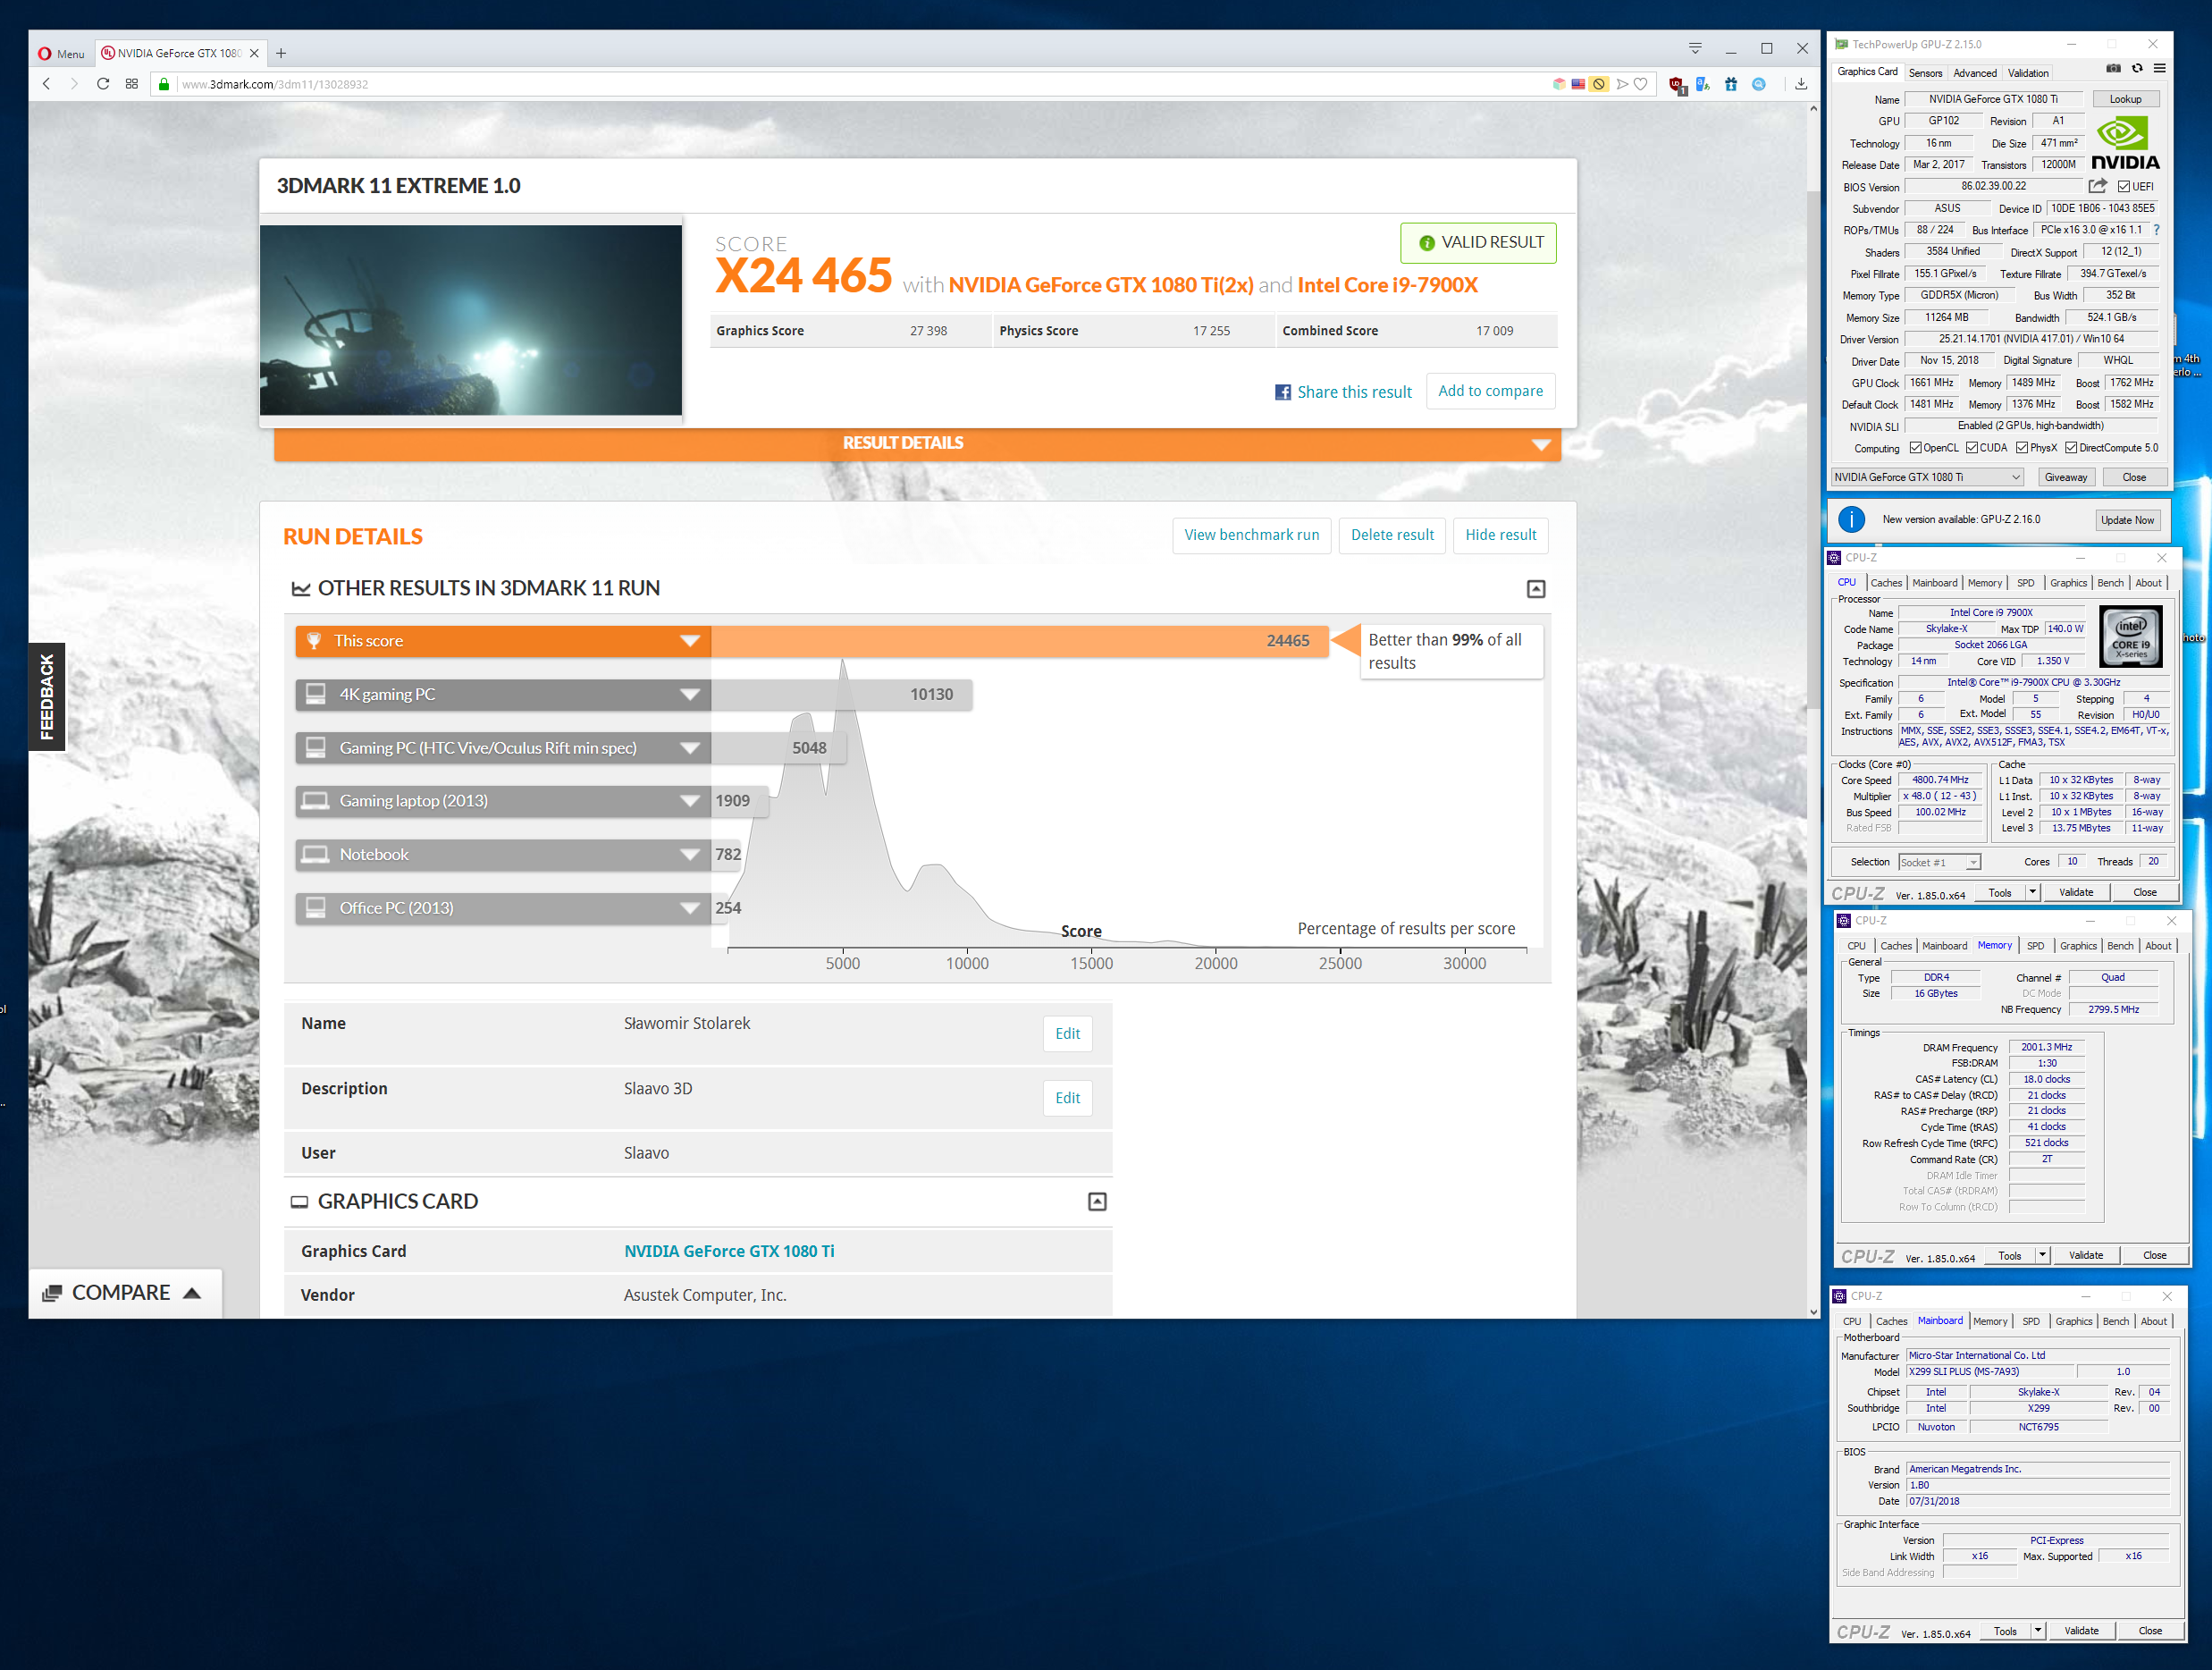Screen dimensions: 2212x1670
Task: Refresh GPU-Z data
Action: [x=2137, y=69]
